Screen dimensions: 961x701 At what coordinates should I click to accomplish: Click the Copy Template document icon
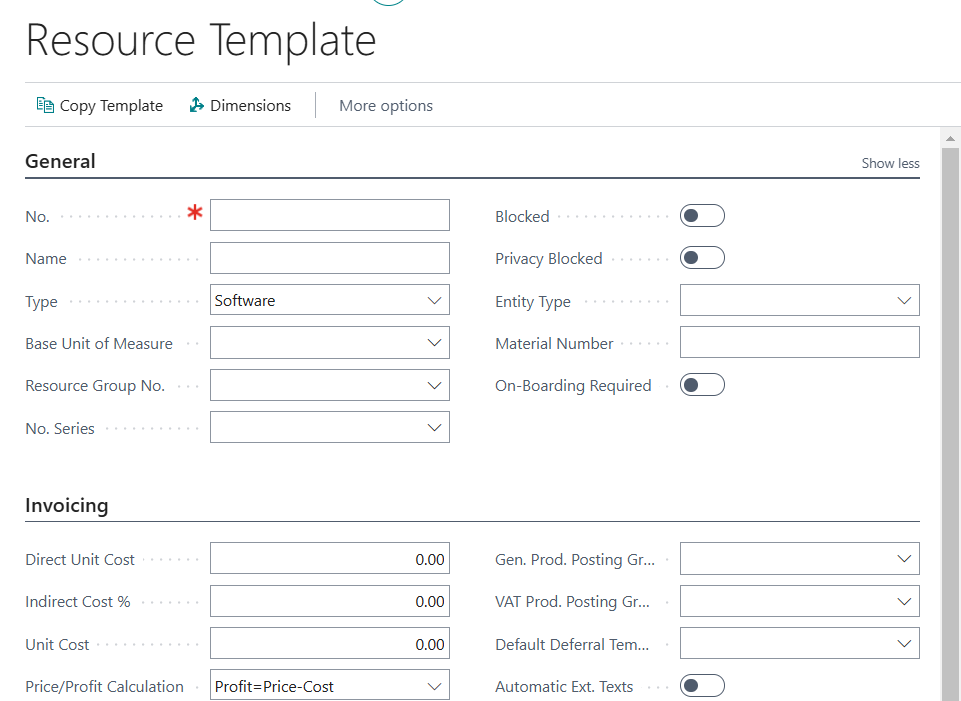pyautogui.click(x=45, y=105)
